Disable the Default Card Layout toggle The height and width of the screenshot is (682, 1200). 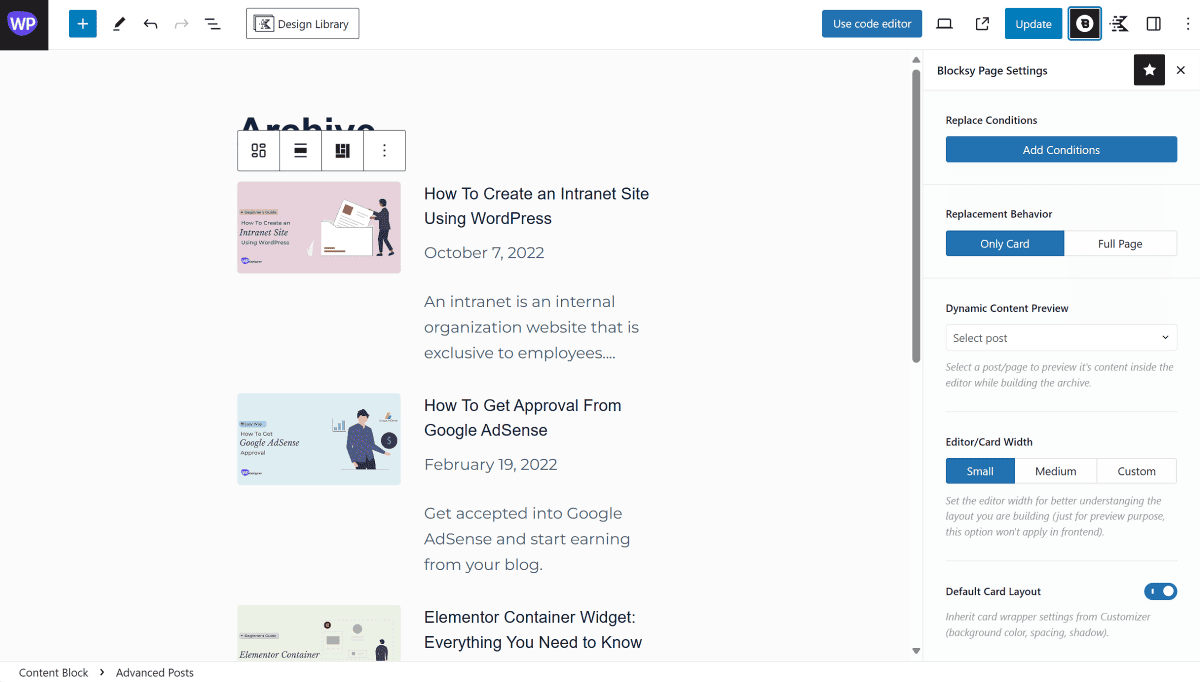tap(1160, 591)
